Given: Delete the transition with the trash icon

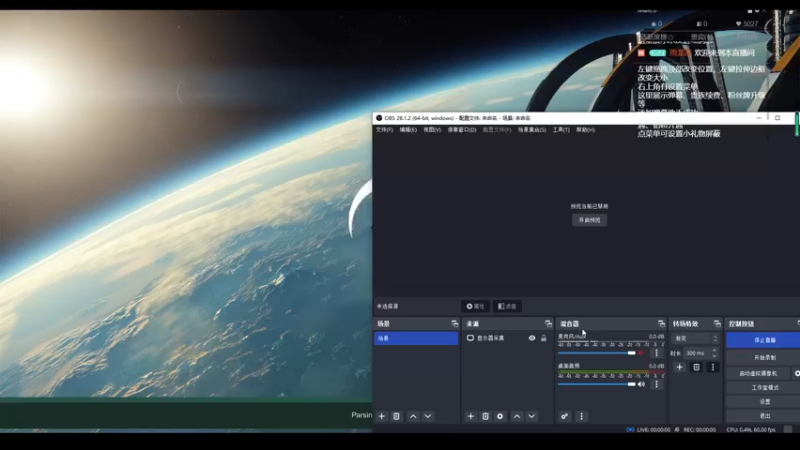Looking at the screenshot, I should tap(696, 367).
